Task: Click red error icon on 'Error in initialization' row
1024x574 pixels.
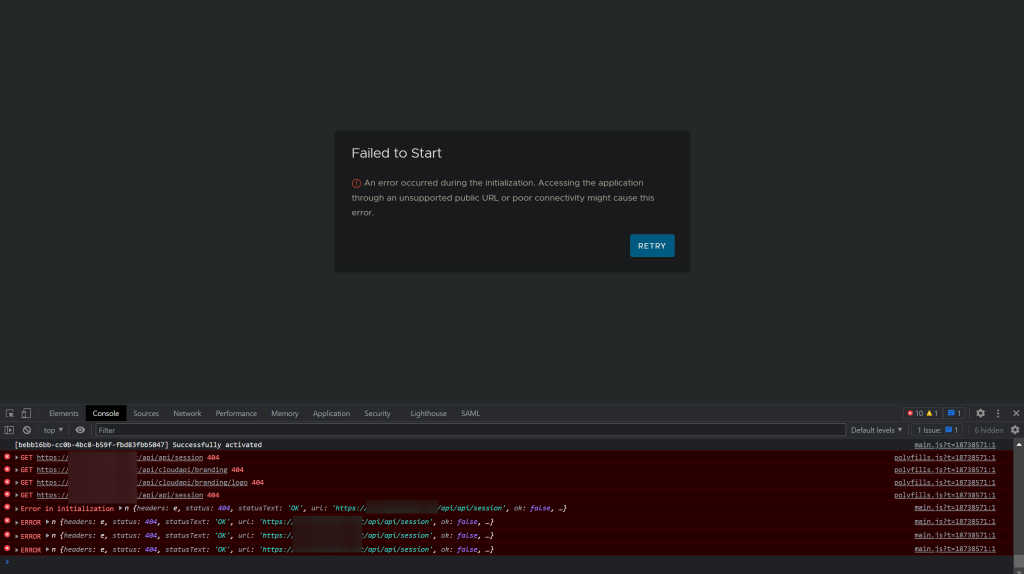Action: tap(7, 507)
